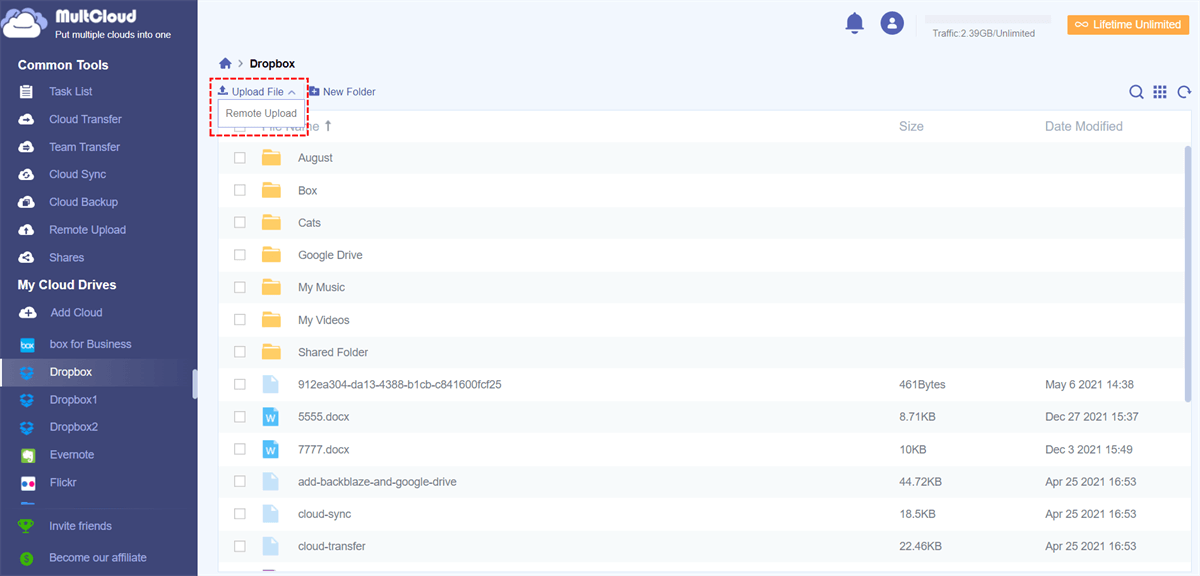Image resolution: width=1200 pixels, height=576 pixels.
Task: Click the Remote Upload sidebar icon
Action: click(27, 230)
